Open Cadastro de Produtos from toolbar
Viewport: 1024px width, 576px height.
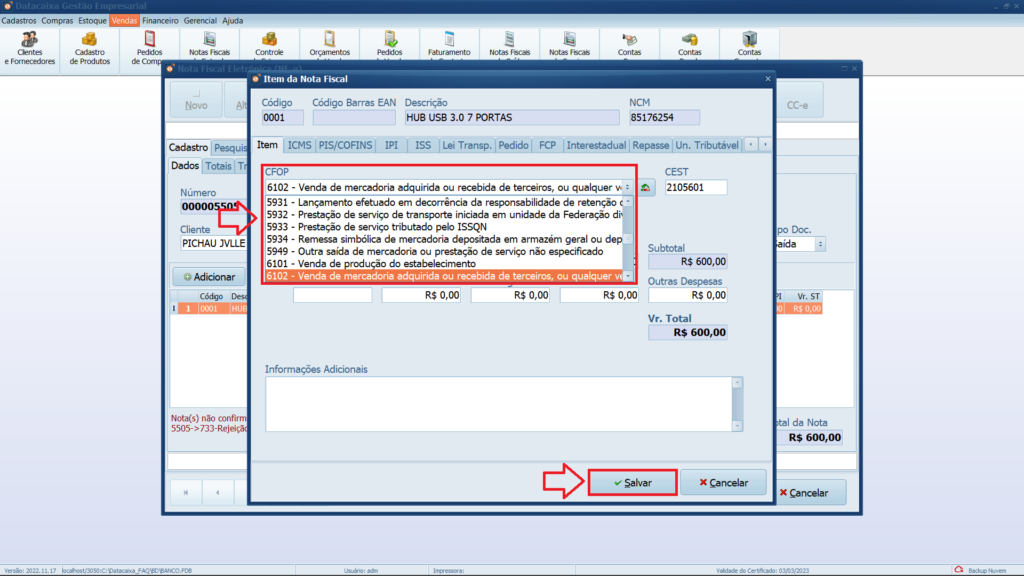coord(89,46)
